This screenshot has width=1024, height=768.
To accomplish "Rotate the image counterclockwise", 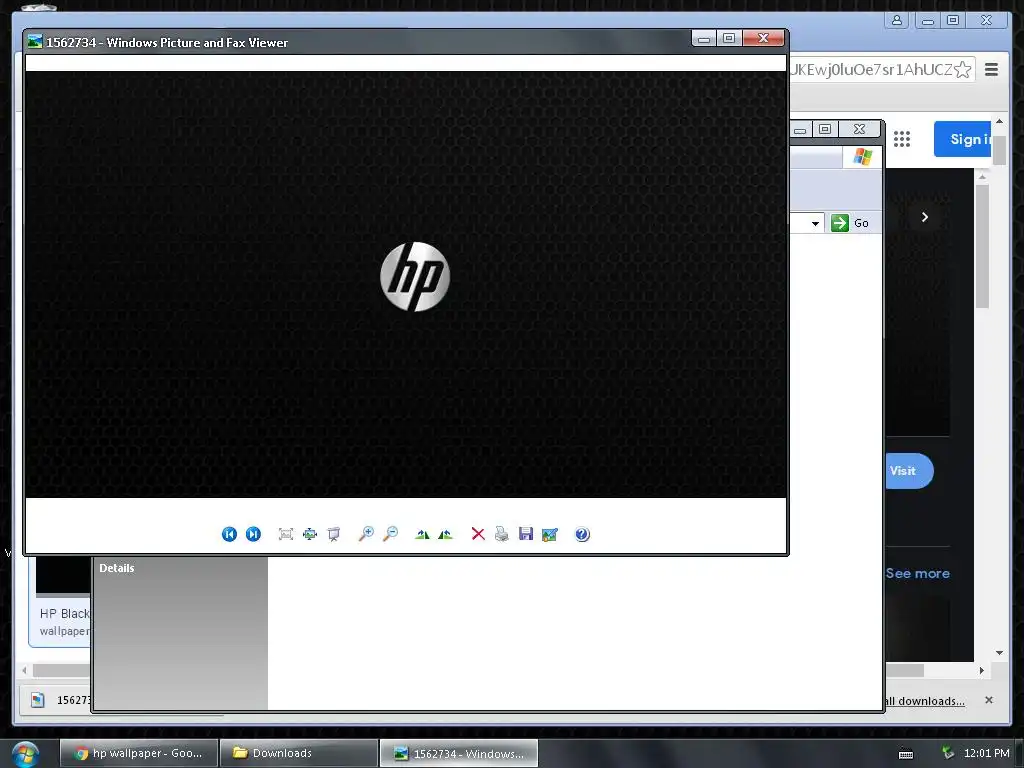I will click(x=445, y=534).
